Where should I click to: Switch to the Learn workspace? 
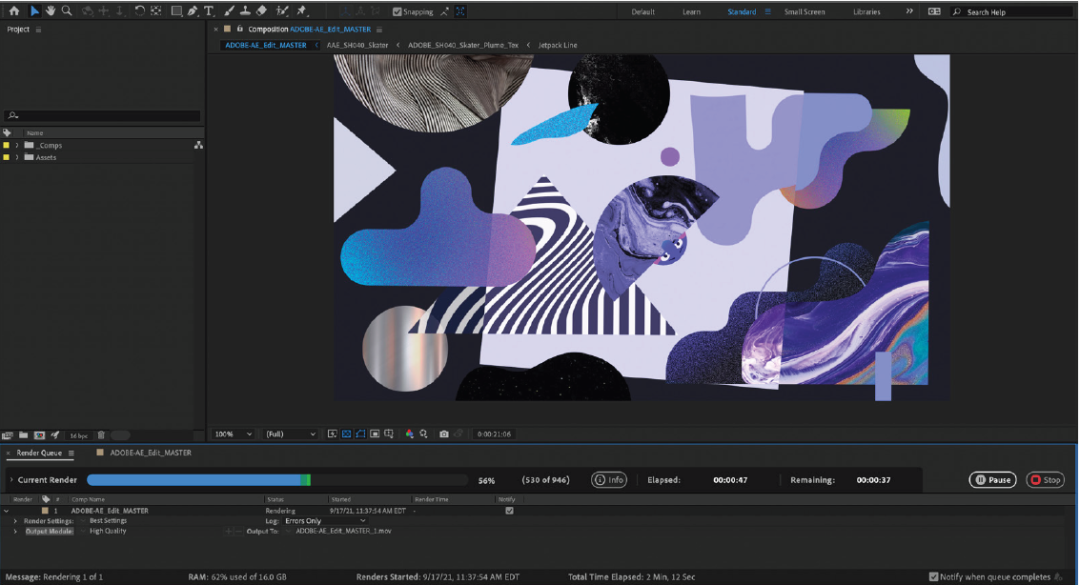coord(691,12)
